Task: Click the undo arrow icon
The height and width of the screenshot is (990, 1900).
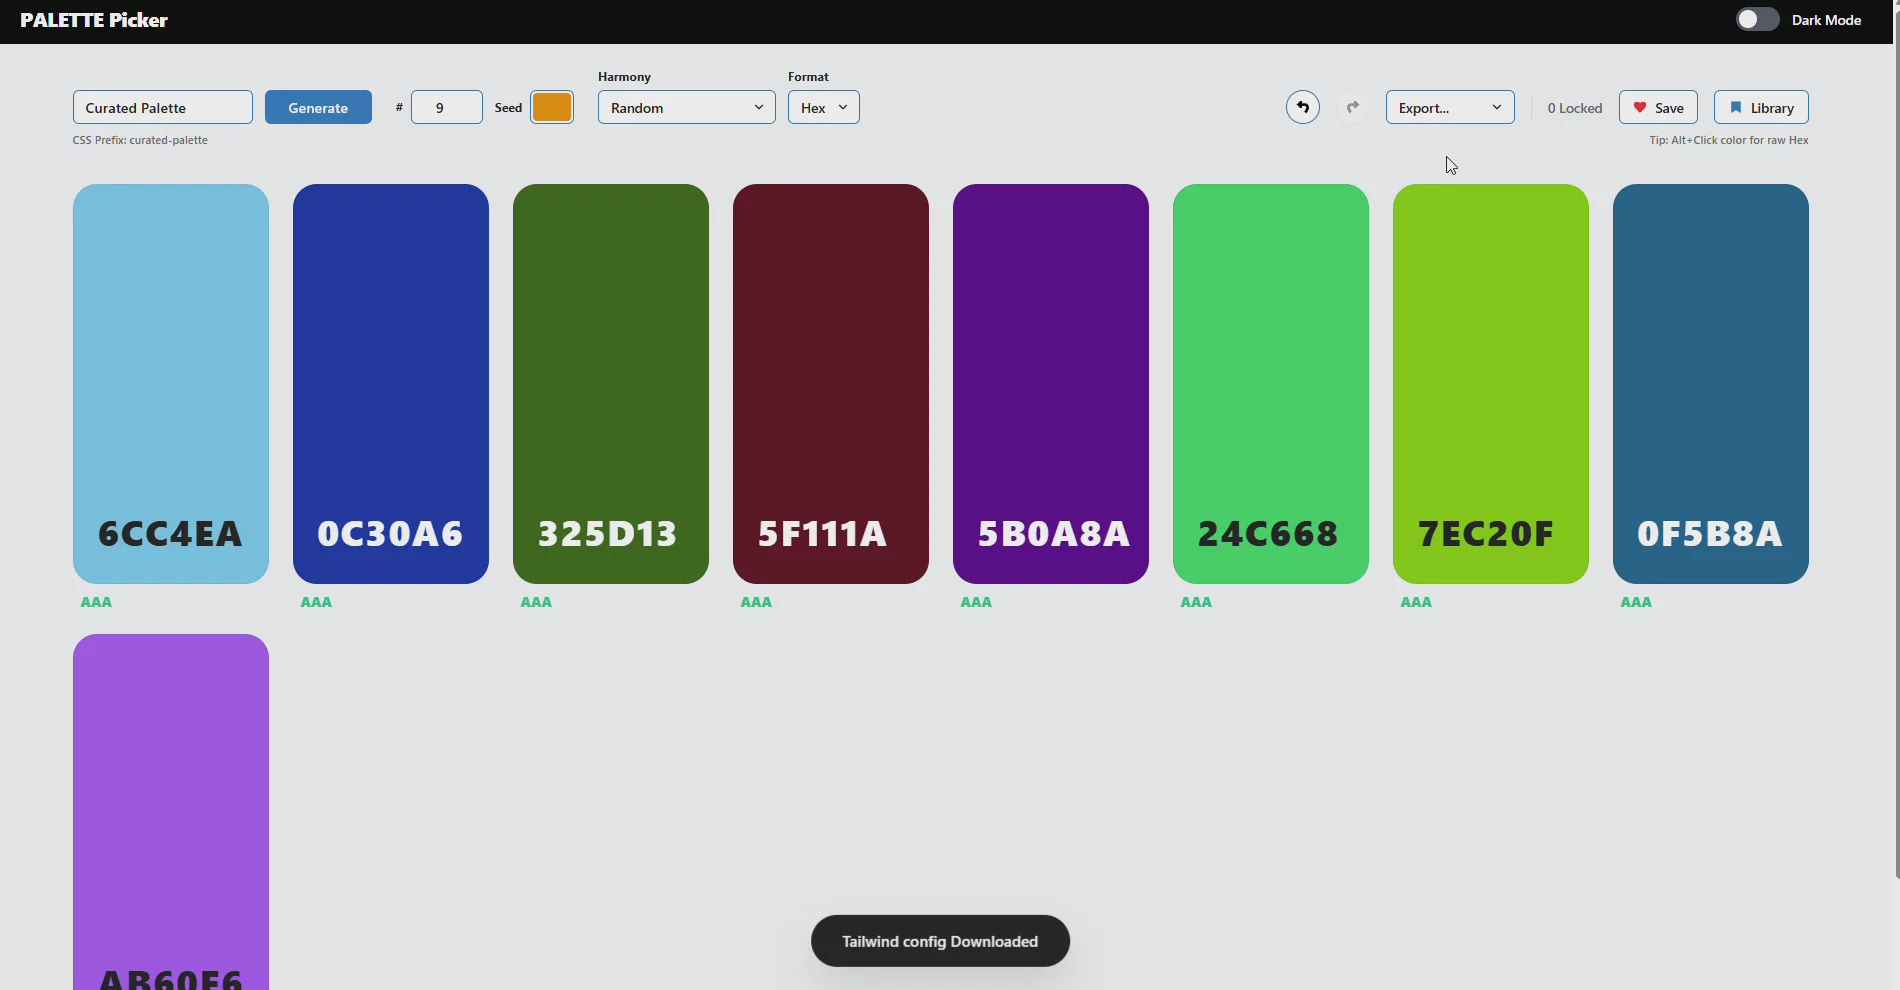Action: click(1302, 107)
